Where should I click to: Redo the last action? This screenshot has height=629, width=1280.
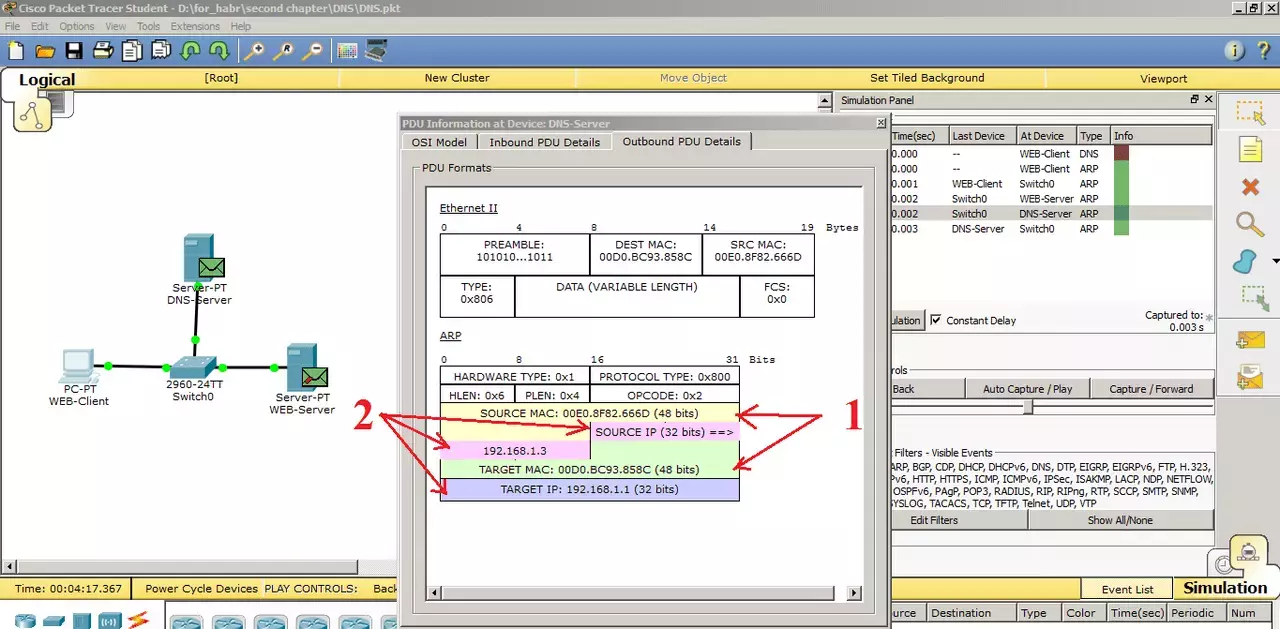pos(219,51)
